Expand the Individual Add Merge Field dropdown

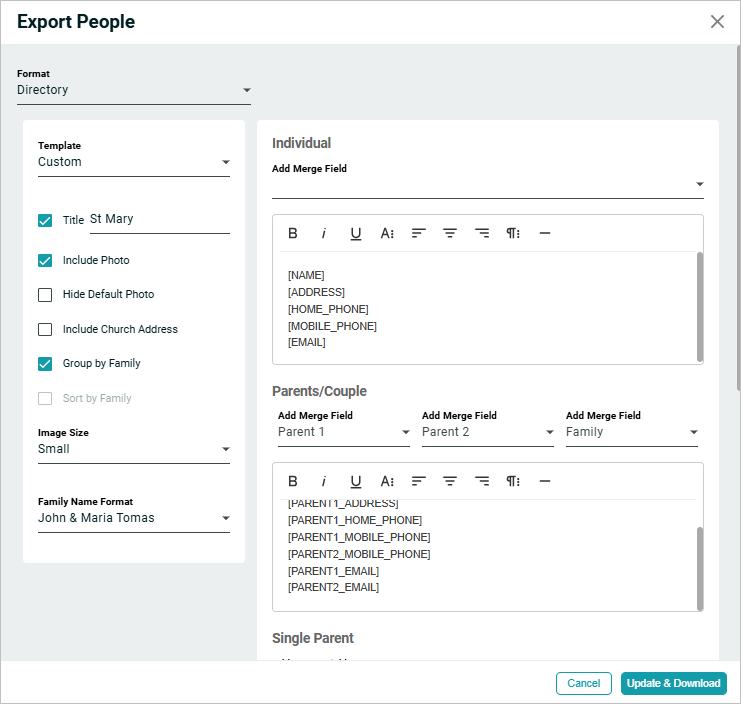tap(488, 185)
